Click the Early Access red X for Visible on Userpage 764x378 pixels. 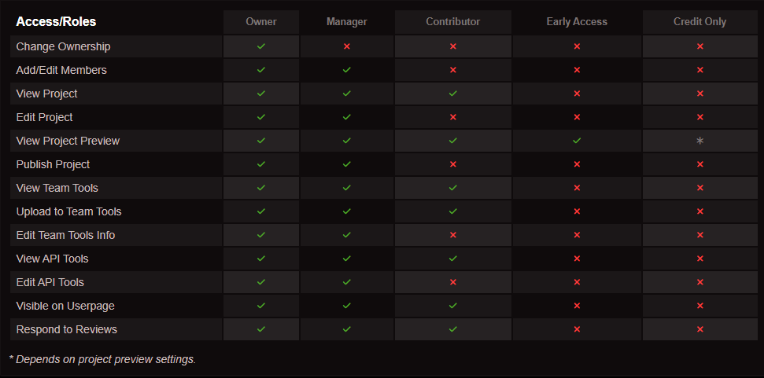(577, 306)
